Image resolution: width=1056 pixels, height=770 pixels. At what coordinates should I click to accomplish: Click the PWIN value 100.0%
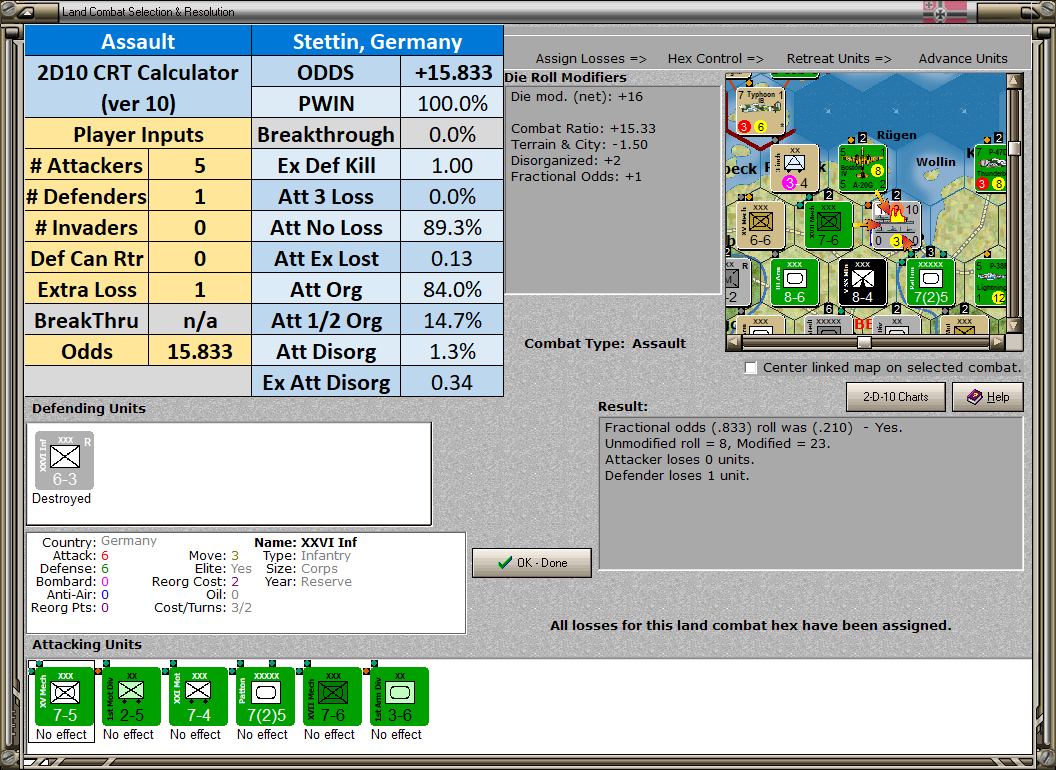[x=452, y=103]
